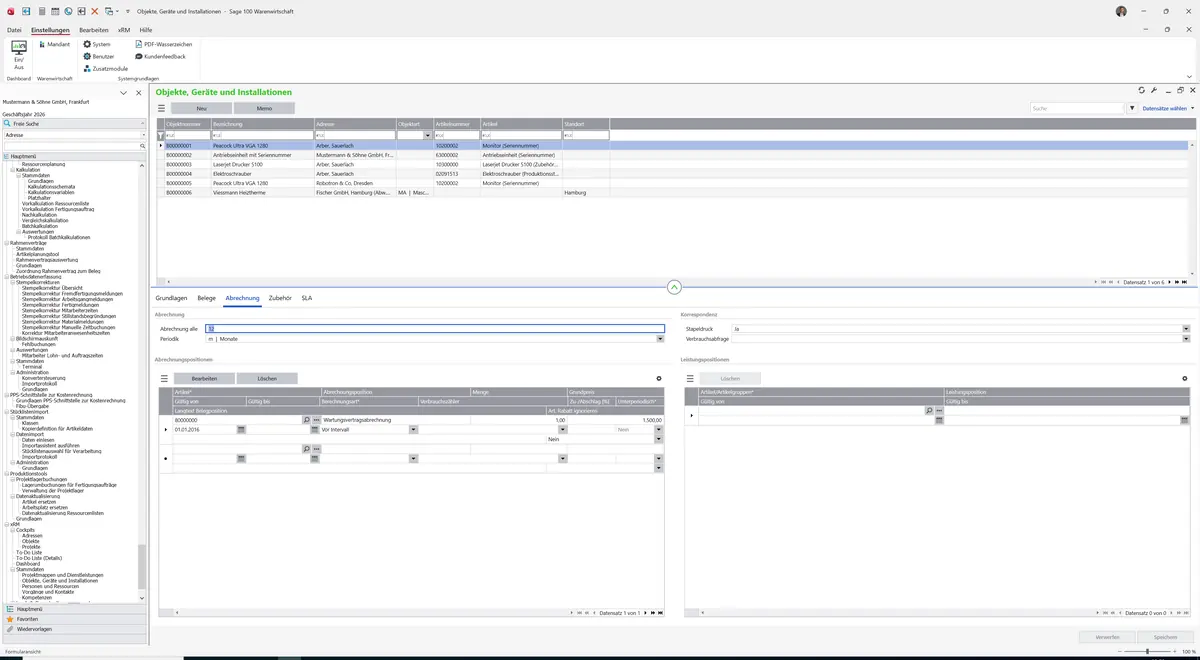Click the wrench tools icon in header
1200x660 pixels.
[1154, 91]
